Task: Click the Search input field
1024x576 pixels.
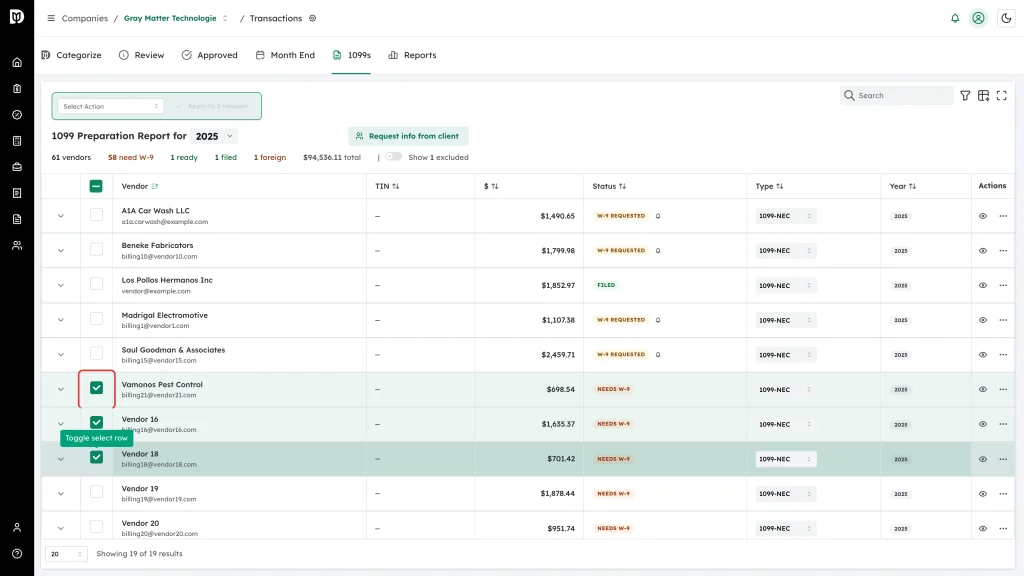Action: click(x=897, y=95)
